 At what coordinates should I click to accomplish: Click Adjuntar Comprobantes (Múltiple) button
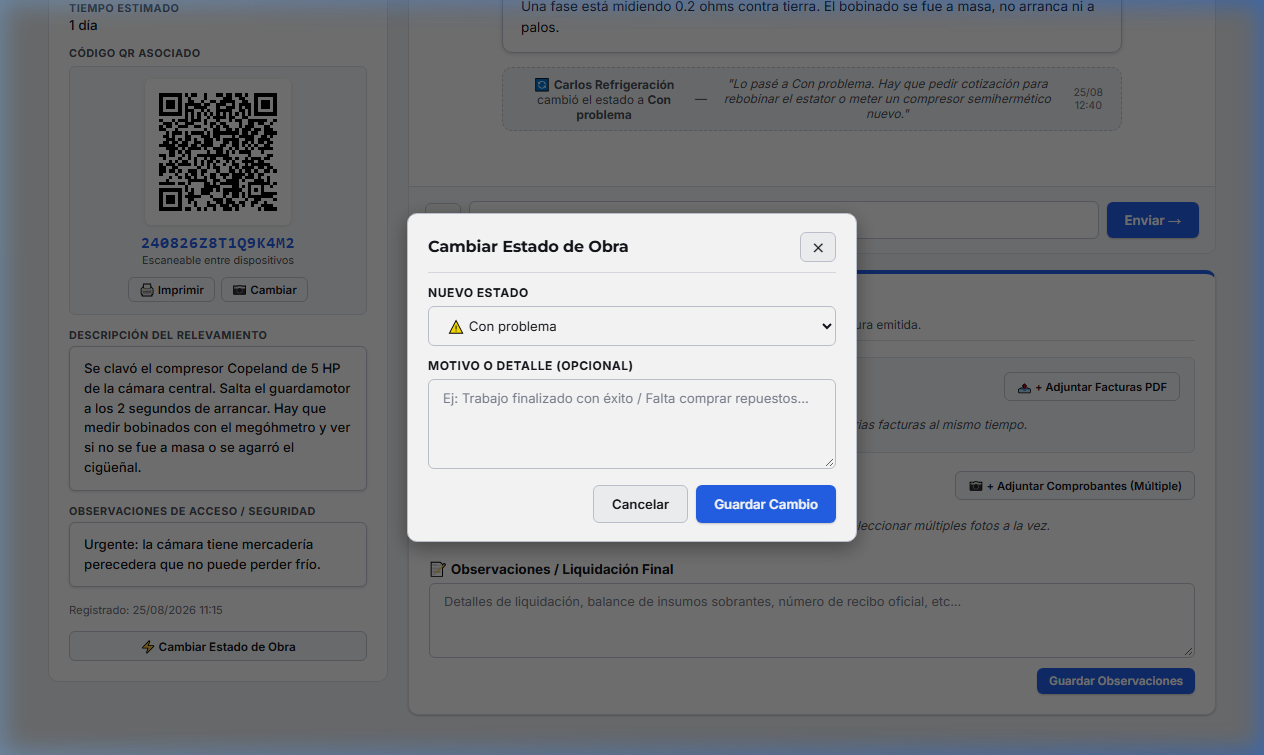pos(1075,486)
